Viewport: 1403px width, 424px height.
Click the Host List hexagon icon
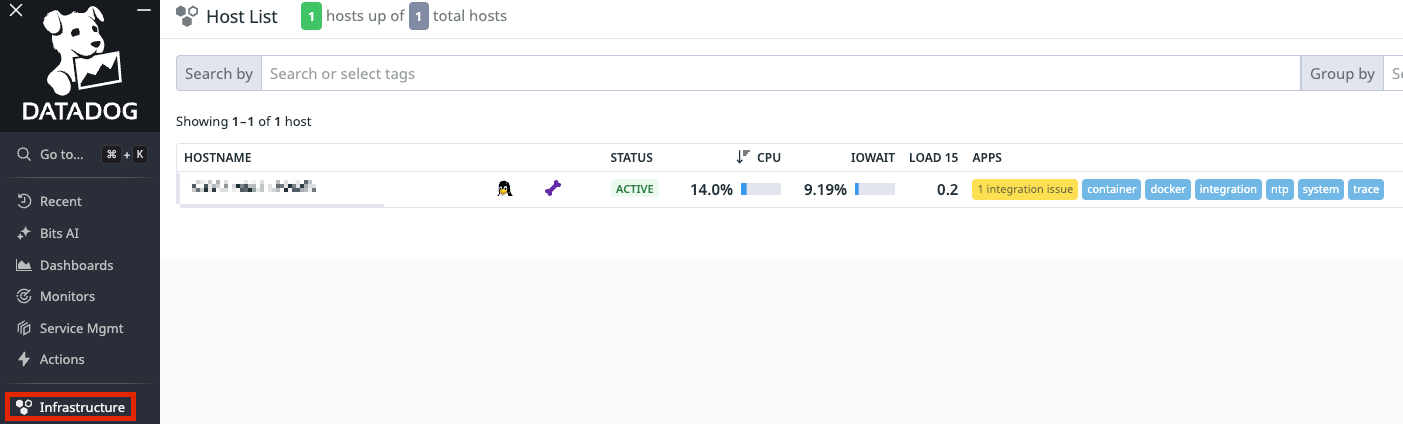pos(187,16)
